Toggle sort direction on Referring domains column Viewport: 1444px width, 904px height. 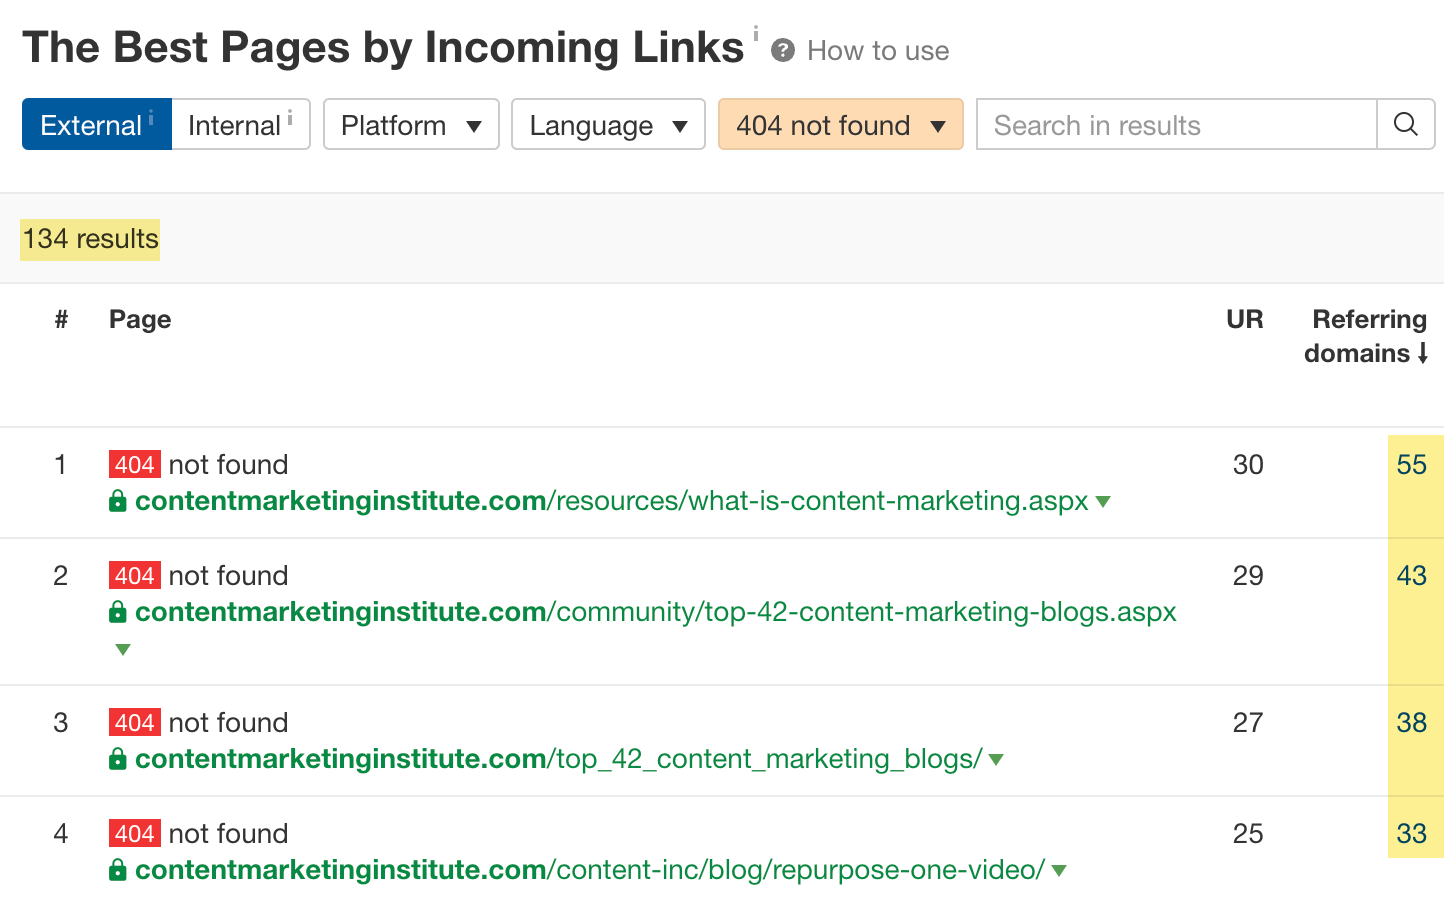(1424, 353)
